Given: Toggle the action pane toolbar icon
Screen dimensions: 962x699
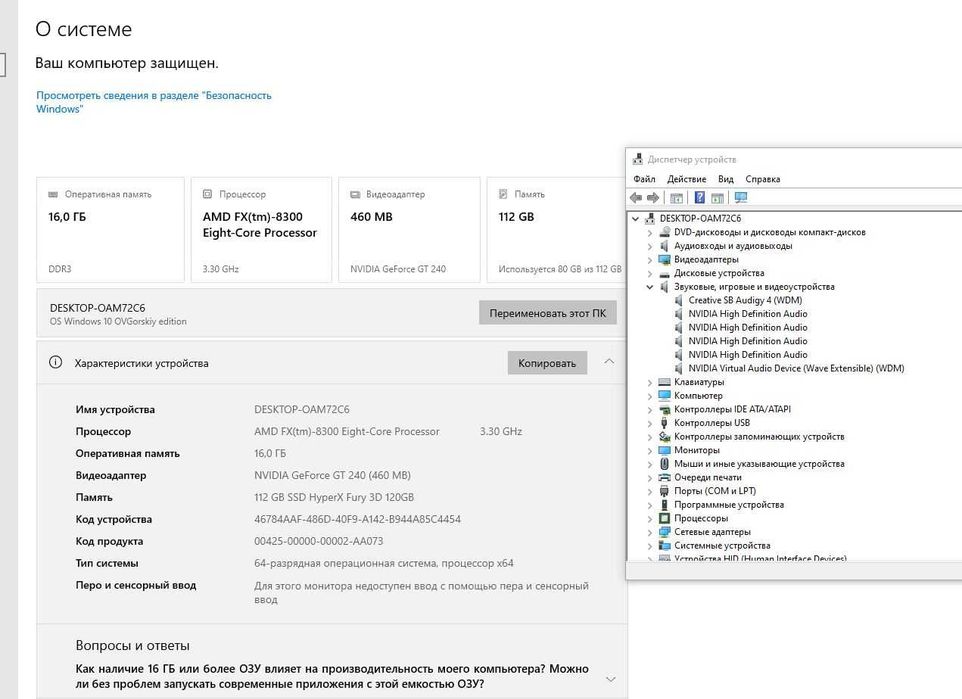Looking at the screenshot, I should pyautogui.click(x=717, y=198).
